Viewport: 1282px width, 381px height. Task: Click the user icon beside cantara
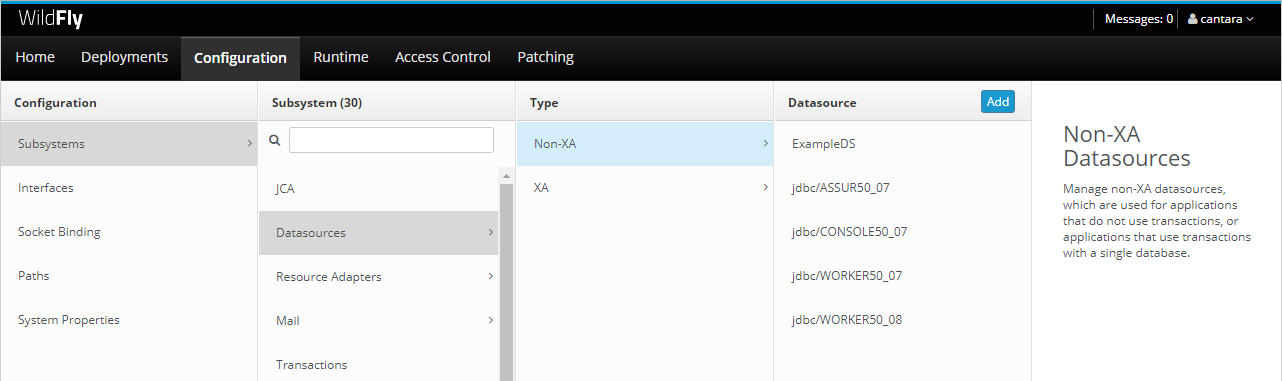(x=1192, y=19)
